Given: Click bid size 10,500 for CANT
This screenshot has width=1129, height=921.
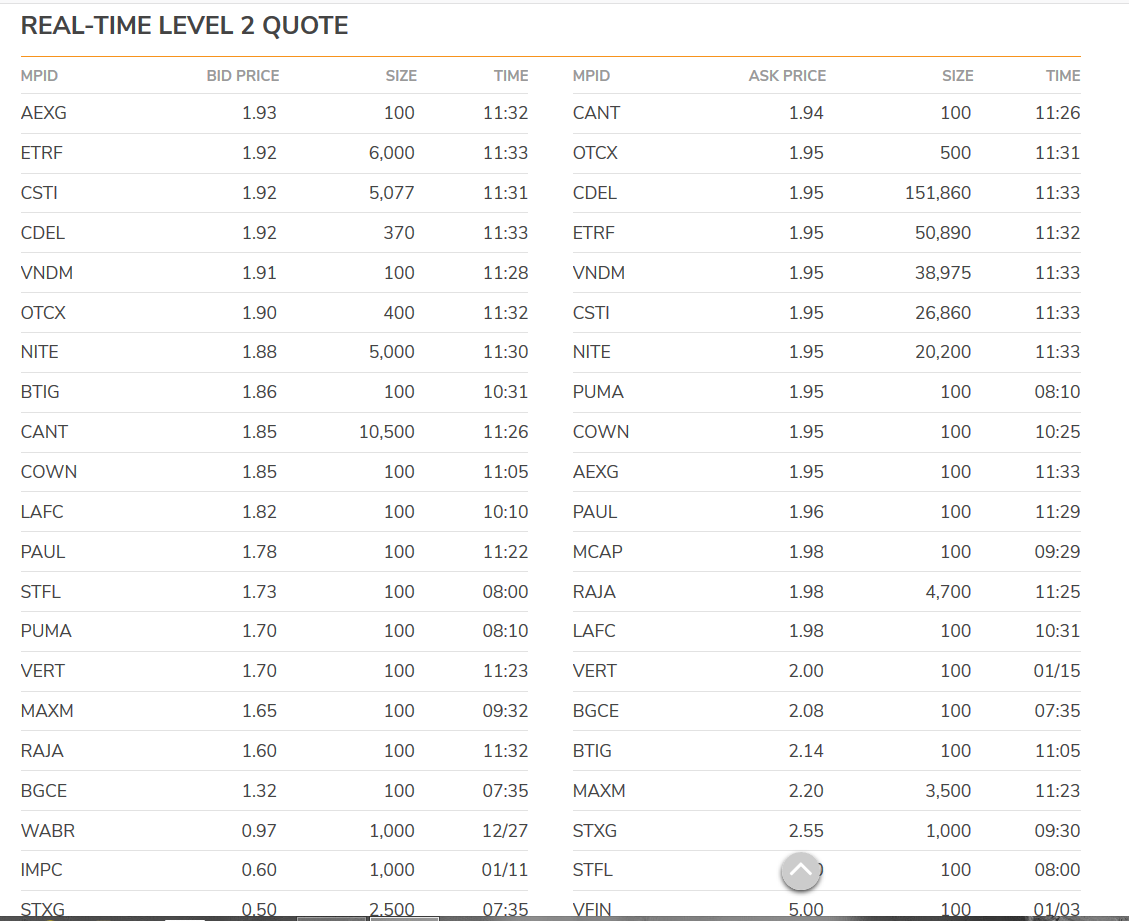Looking at the screenshot, I should (x=387, y=432).
